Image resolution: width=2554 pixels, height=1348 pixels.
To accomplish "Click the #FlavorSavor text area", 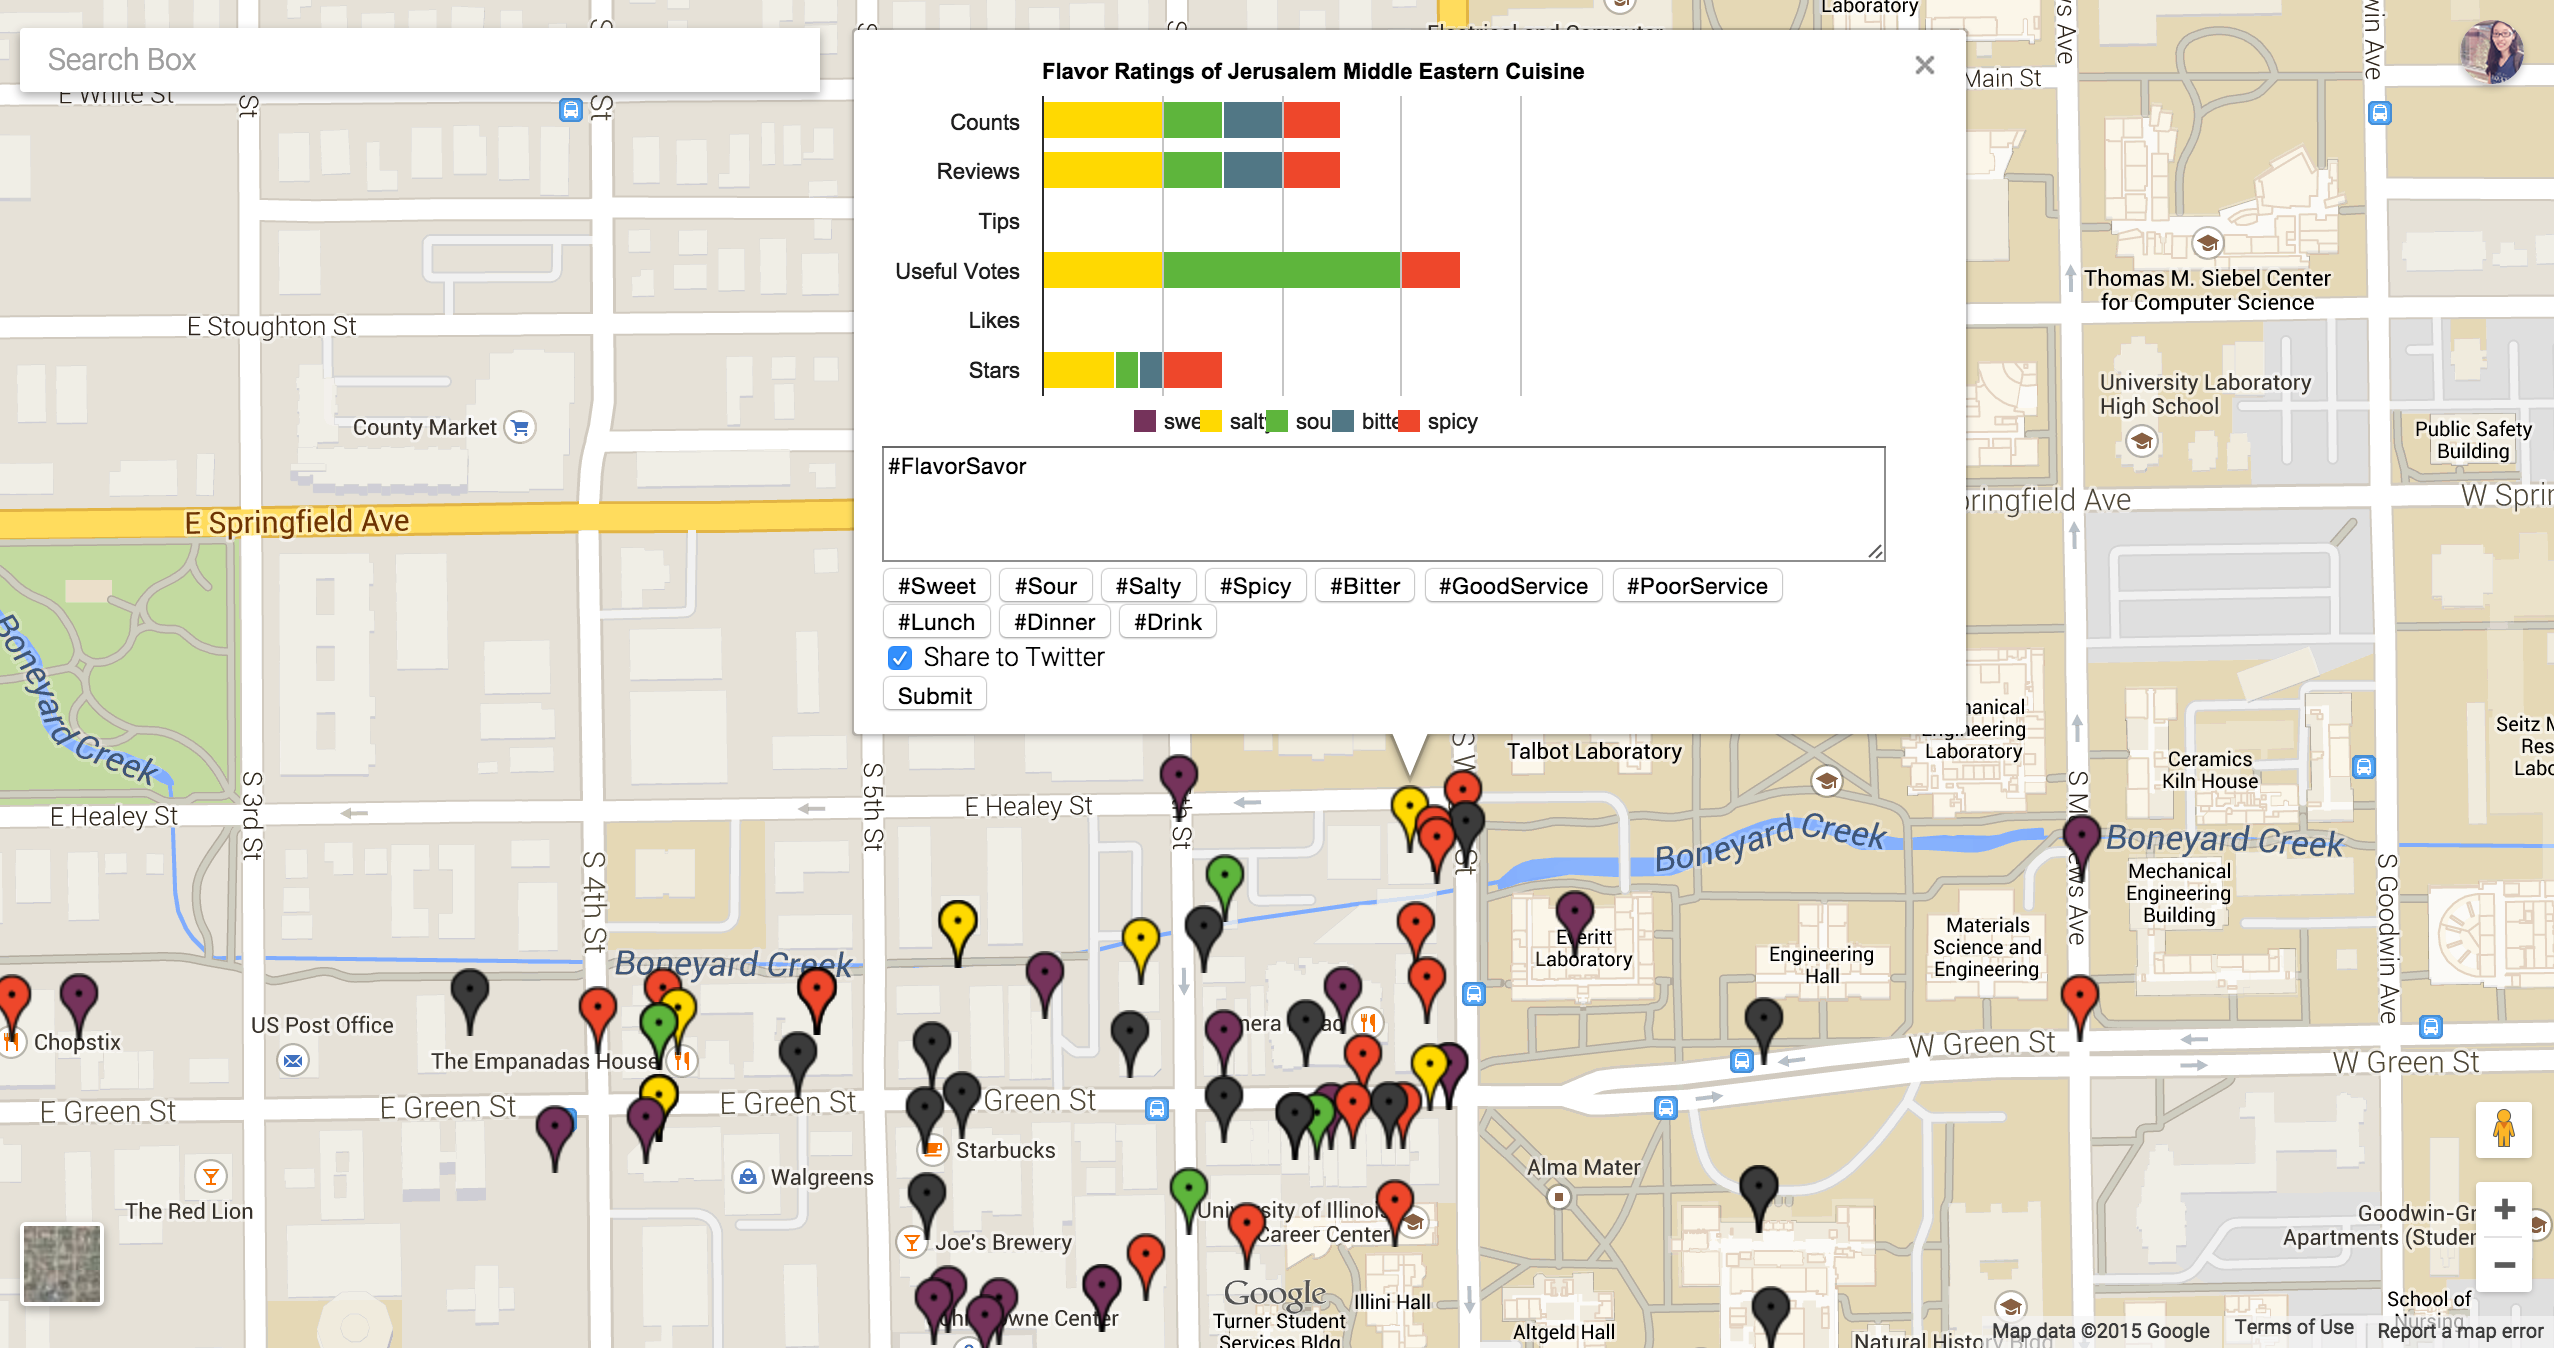I will [x=1382, y=503].
